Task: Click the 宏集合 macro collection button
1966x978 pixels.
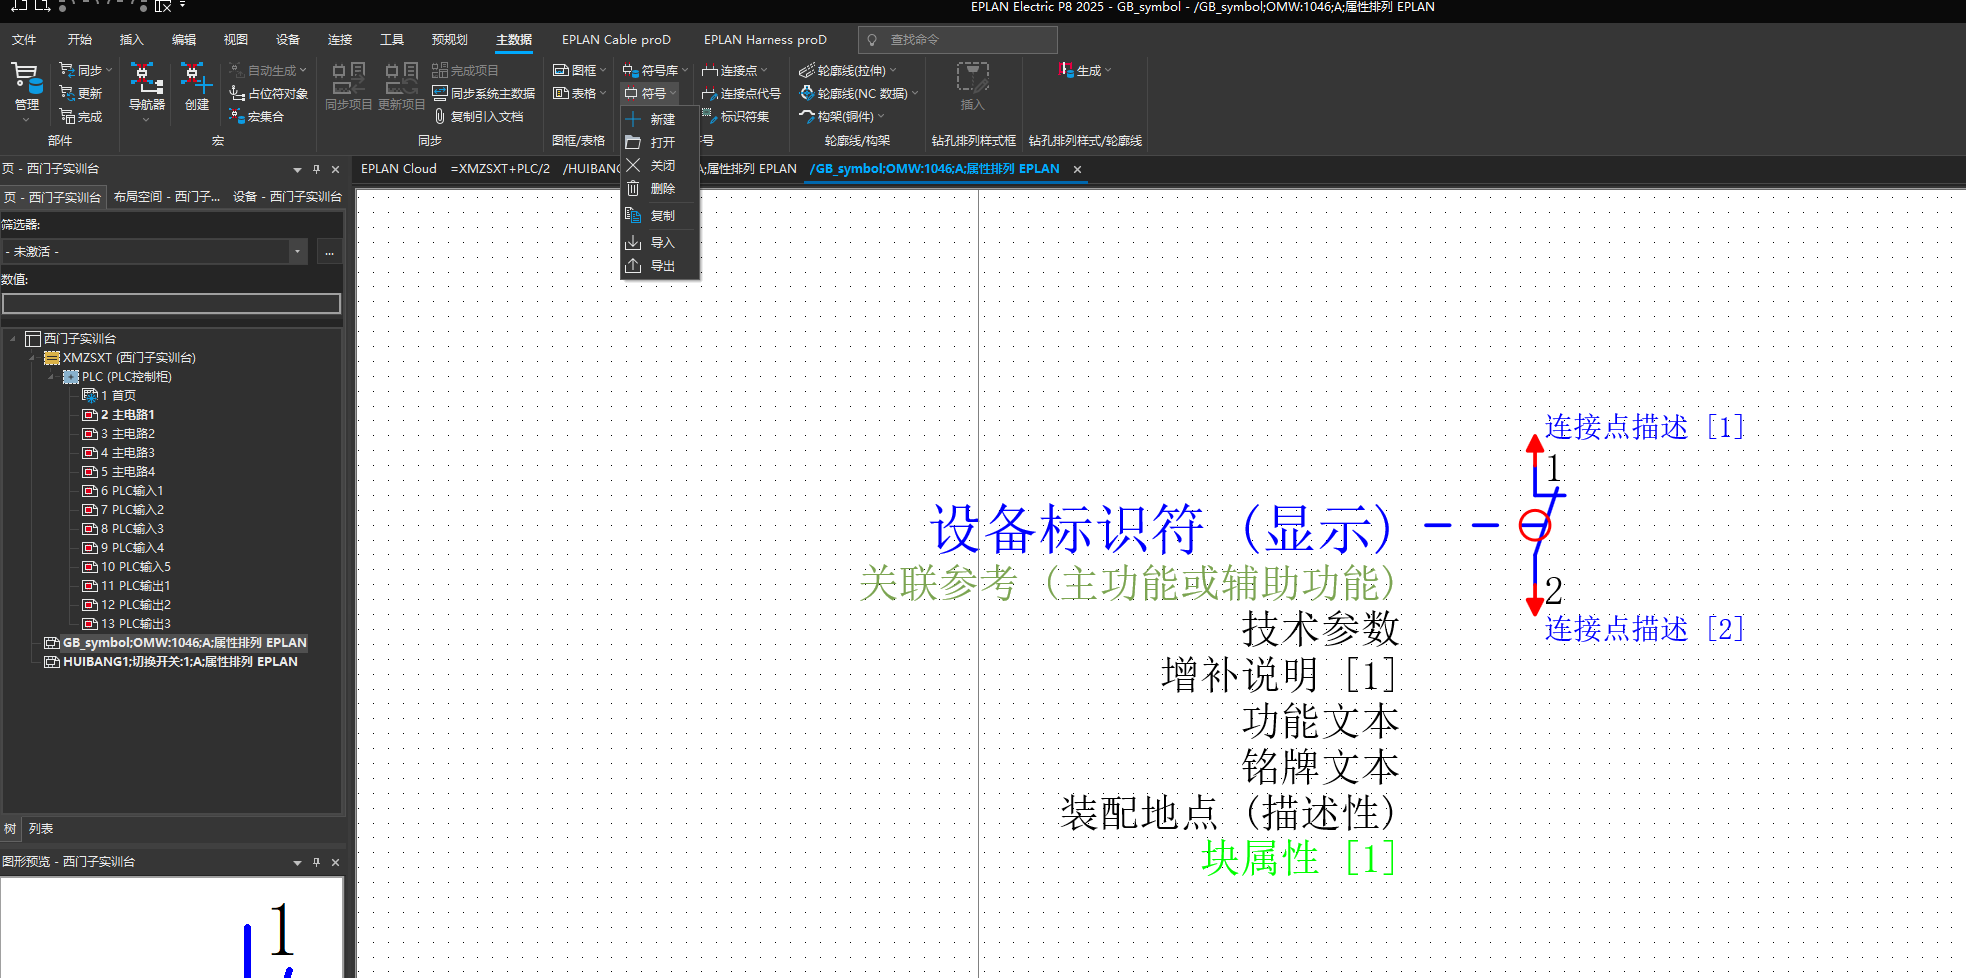Action: pos(257,116)
